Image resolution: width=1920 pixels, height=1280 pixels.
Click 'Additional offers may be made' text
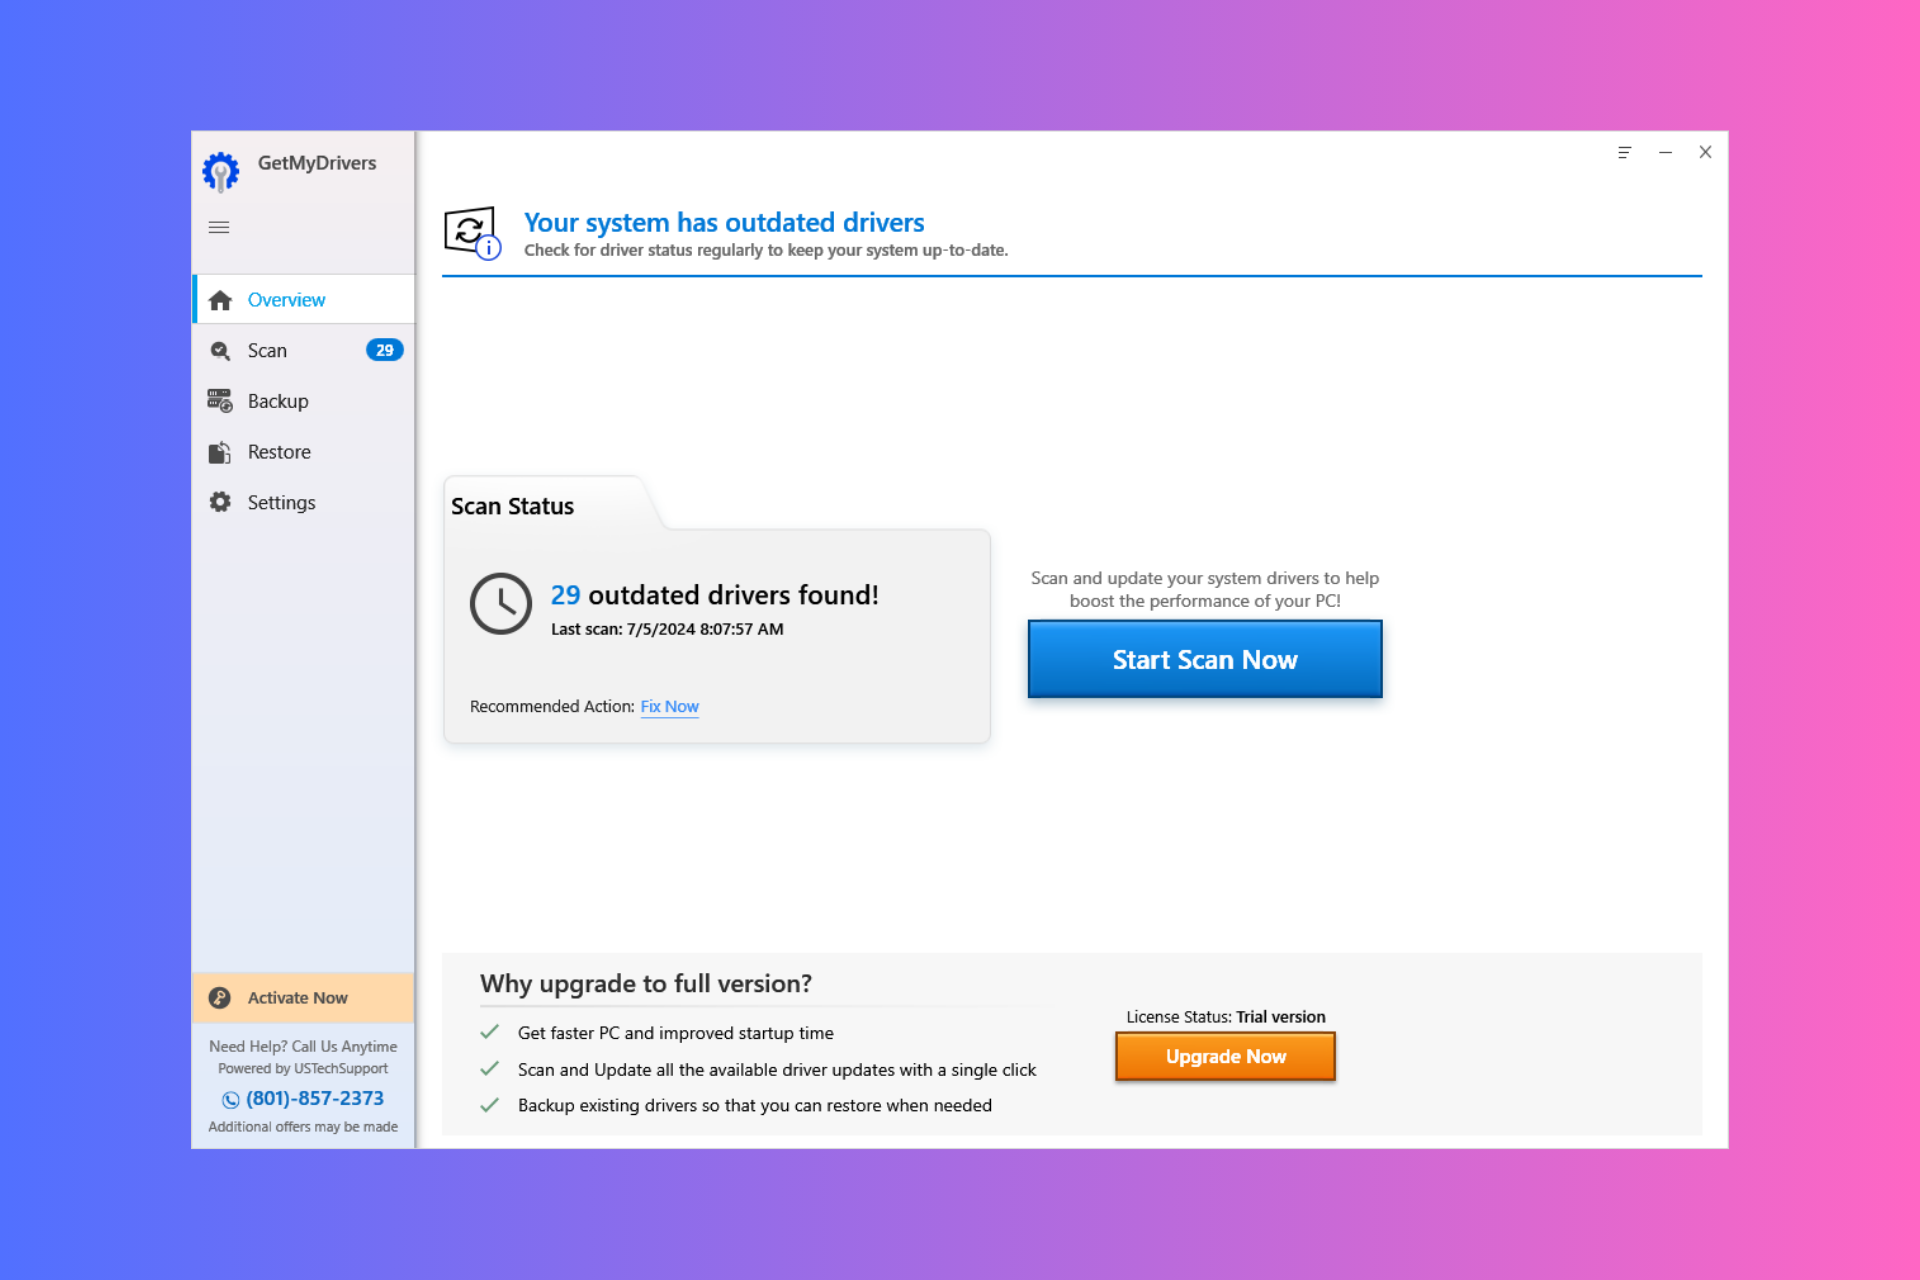(x=303, y=1126)
